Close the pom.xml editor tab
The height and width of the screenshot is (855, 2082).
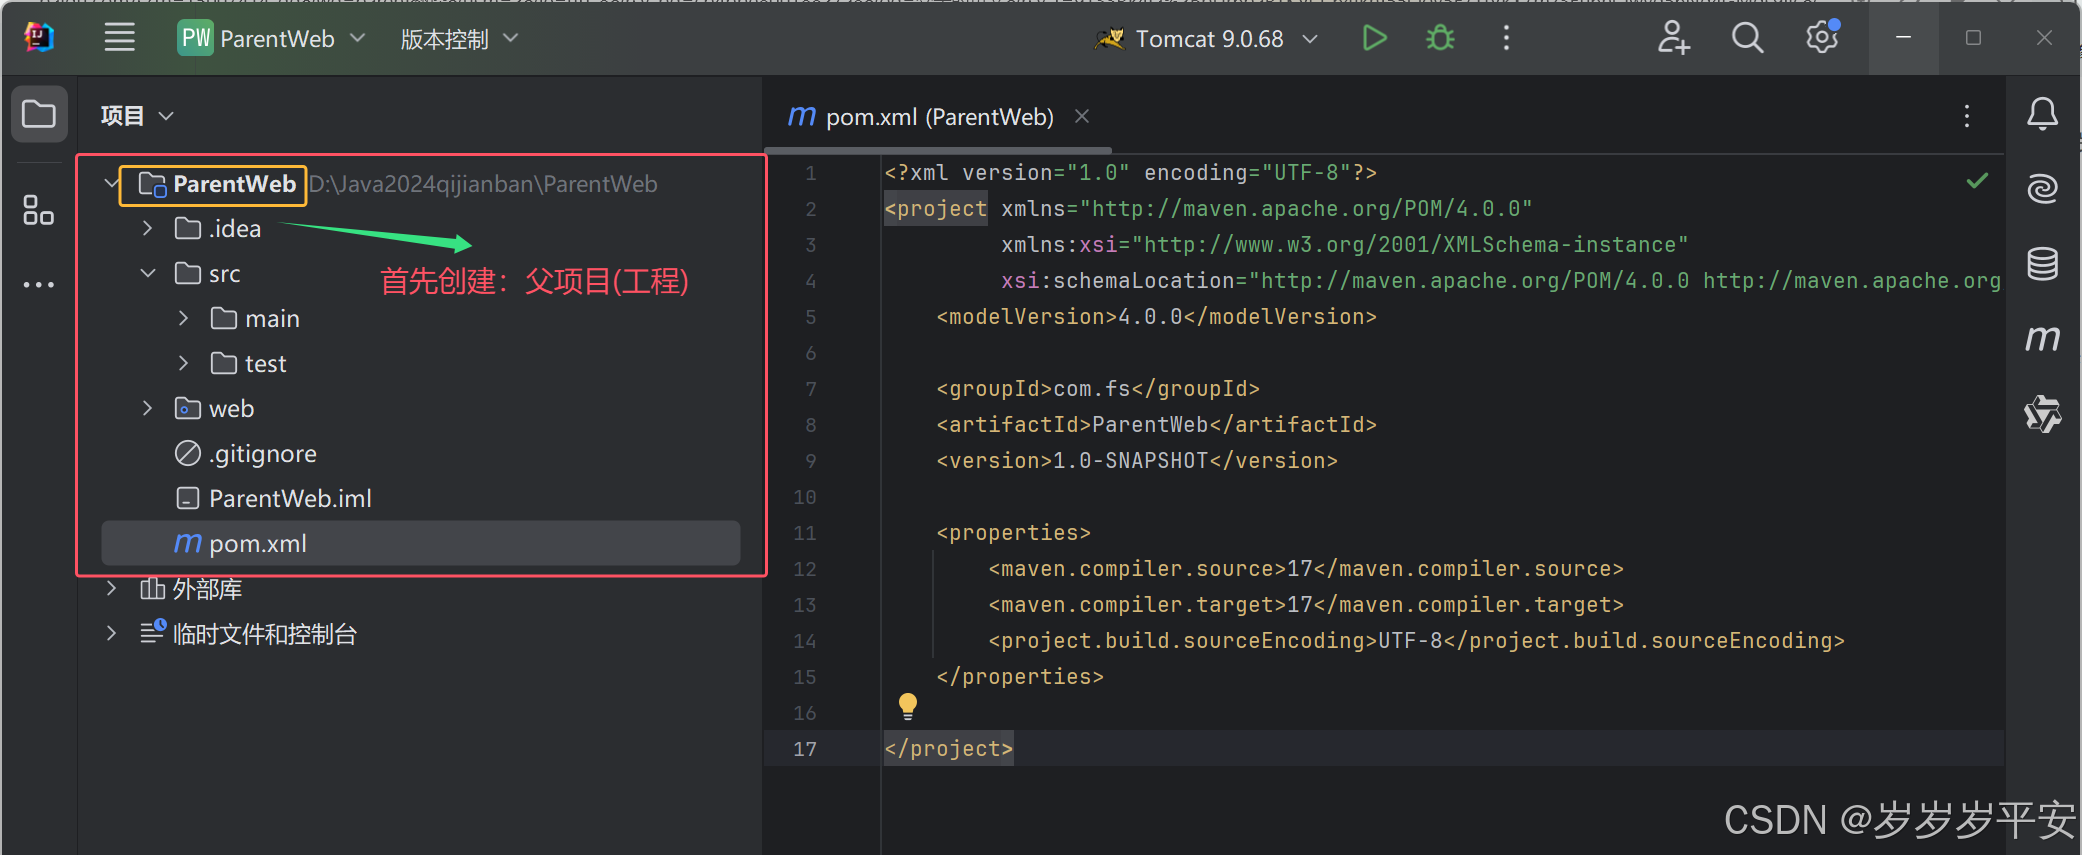click(1082, 116)
